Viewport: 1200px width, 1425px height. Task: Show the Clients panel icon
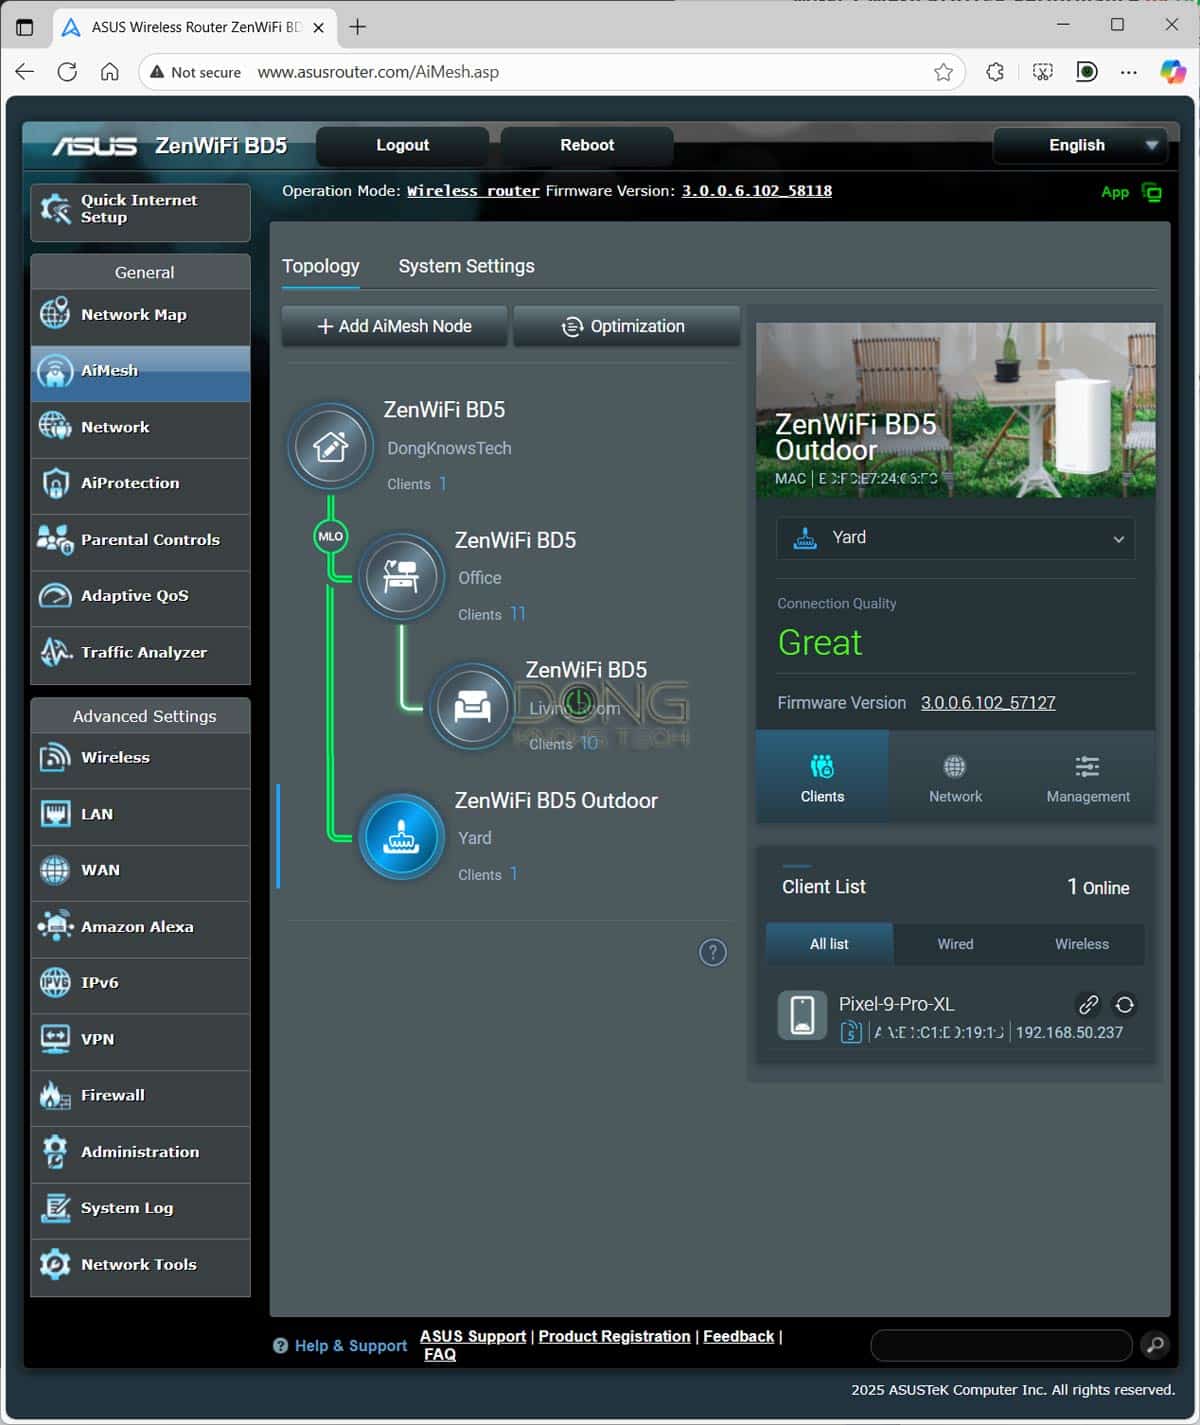click(x=822, y=767)
